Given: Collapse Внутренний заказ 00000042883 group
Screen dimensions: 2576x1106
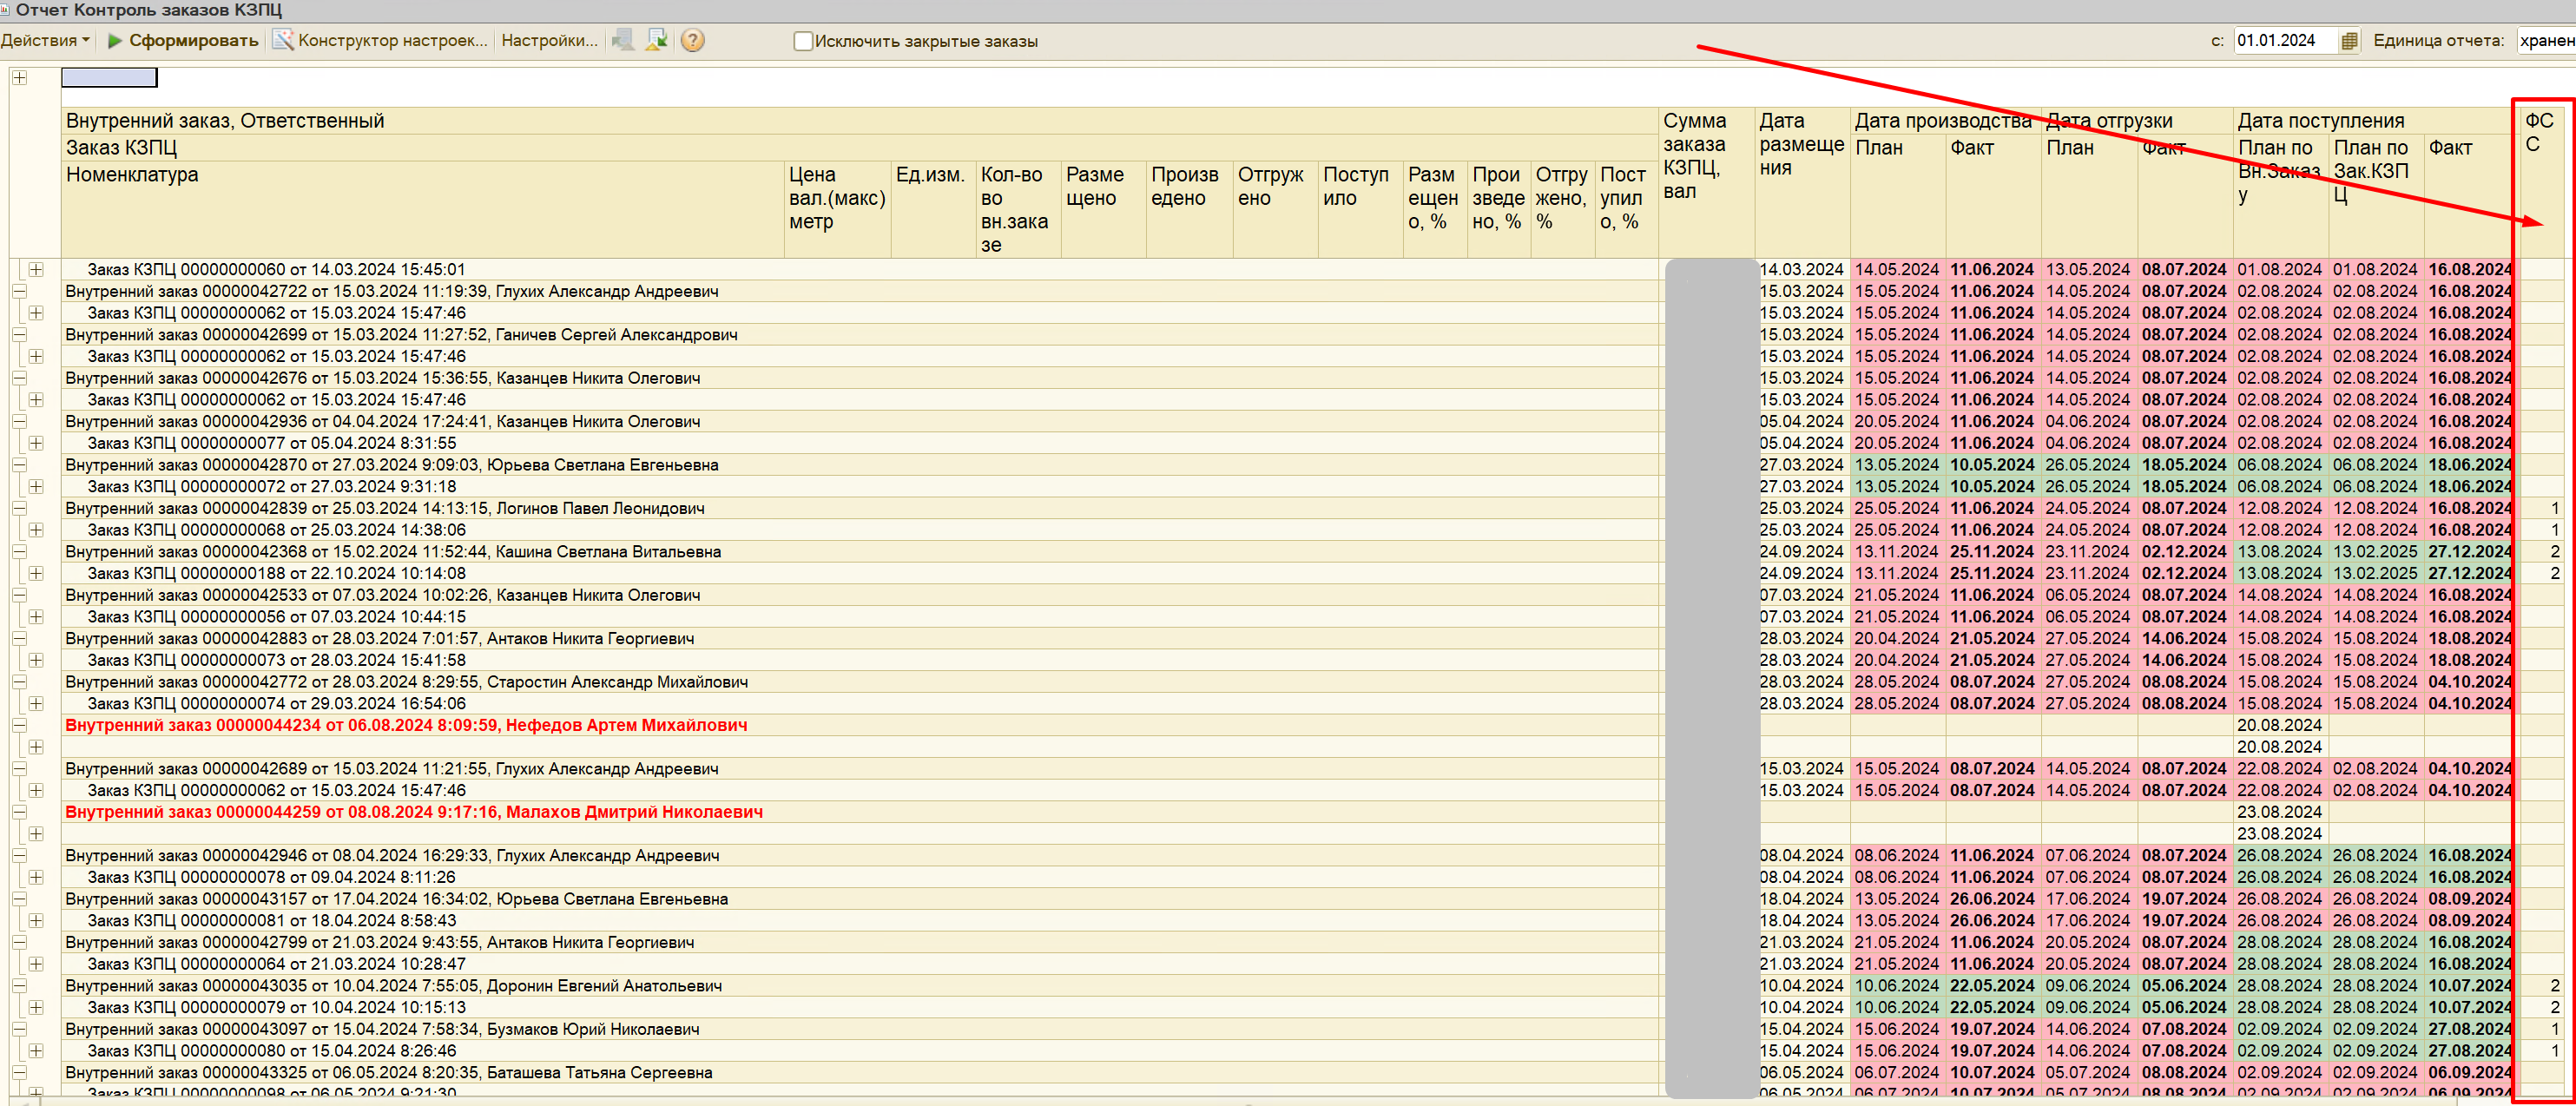Looking at the screenshot, I should pos(19,638).
